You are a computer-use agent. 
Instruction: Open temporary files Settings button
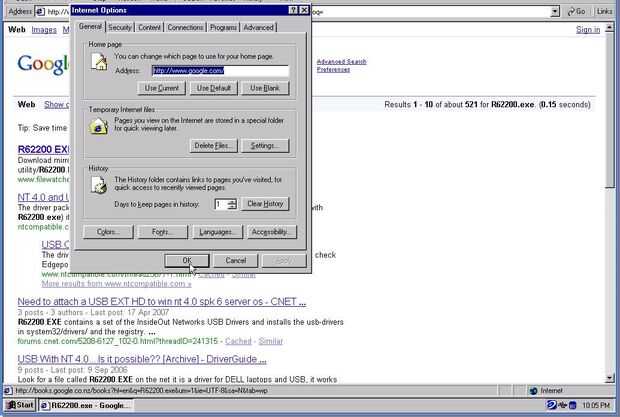click(x=265, y=146)
